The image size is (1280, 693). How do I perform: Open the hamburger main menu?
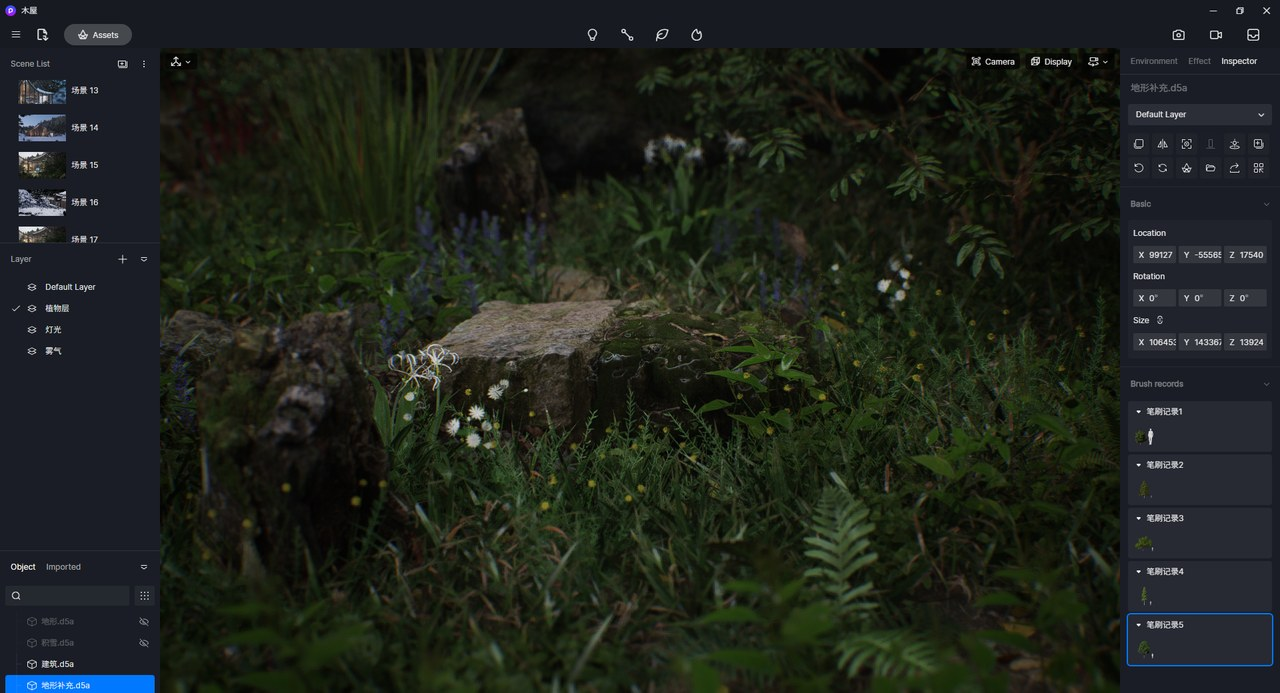(x=16, y=35)
